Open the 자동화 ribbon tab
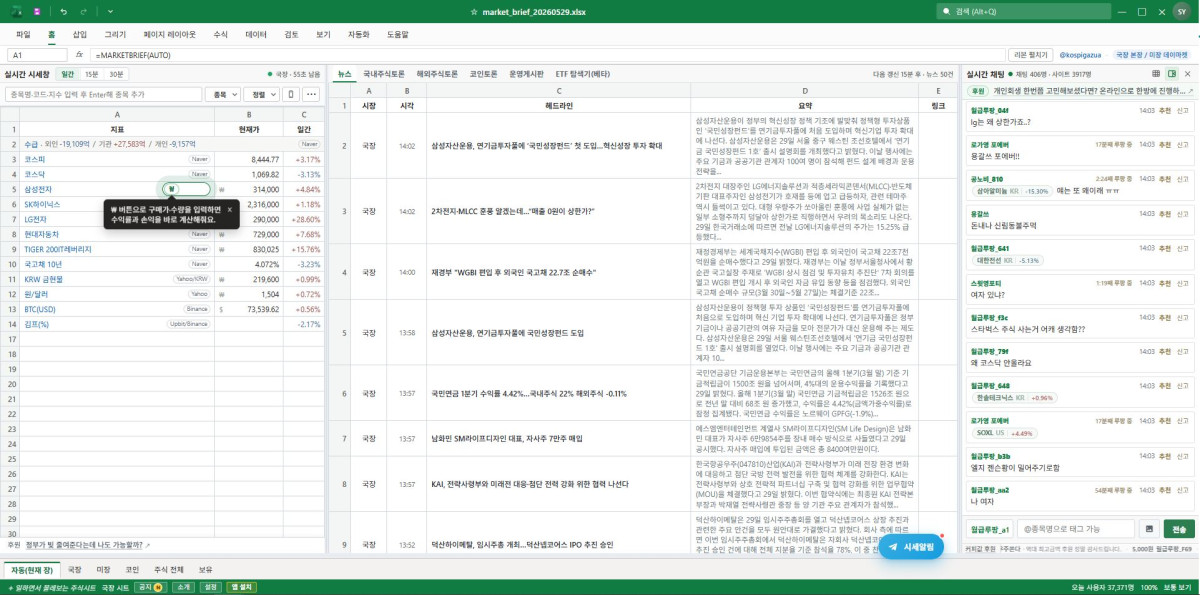The image size is (1200, 595). (x=358, y=34)
